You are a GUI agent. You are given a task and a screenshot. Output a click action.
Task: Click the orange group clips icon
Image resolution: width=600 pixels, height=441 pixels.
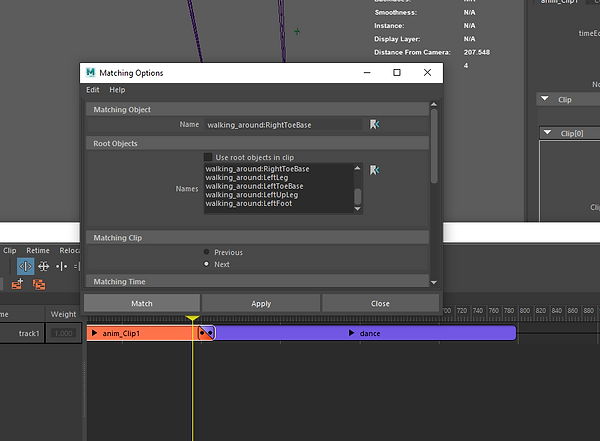point(39,284)
